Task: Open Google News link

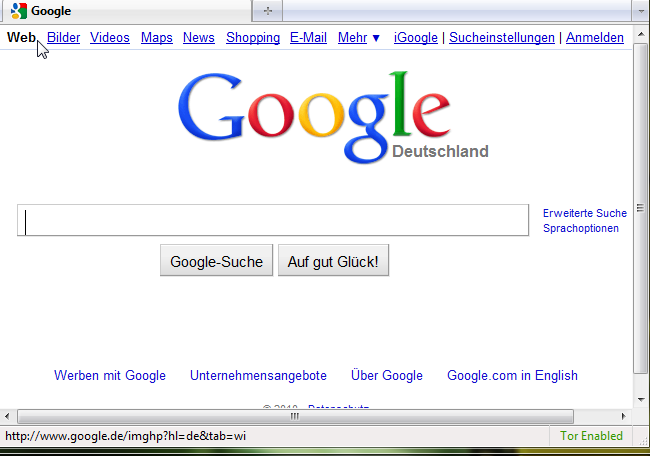Action: 199,37
